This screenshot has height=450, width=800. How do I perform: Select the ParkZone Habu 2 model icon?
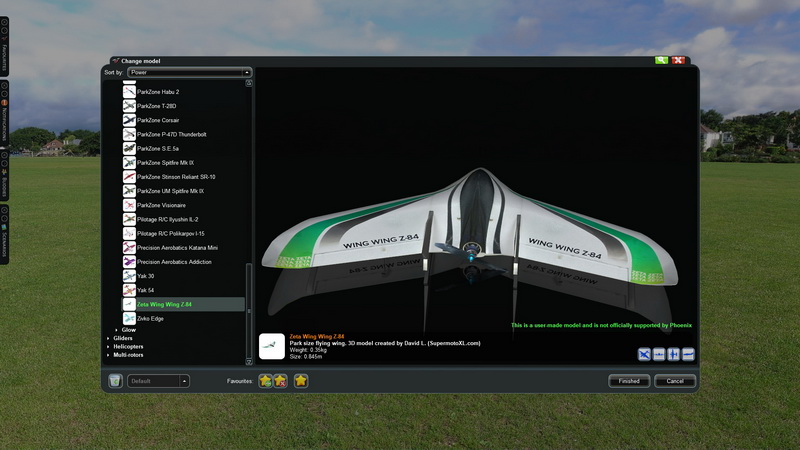(129, 92)
